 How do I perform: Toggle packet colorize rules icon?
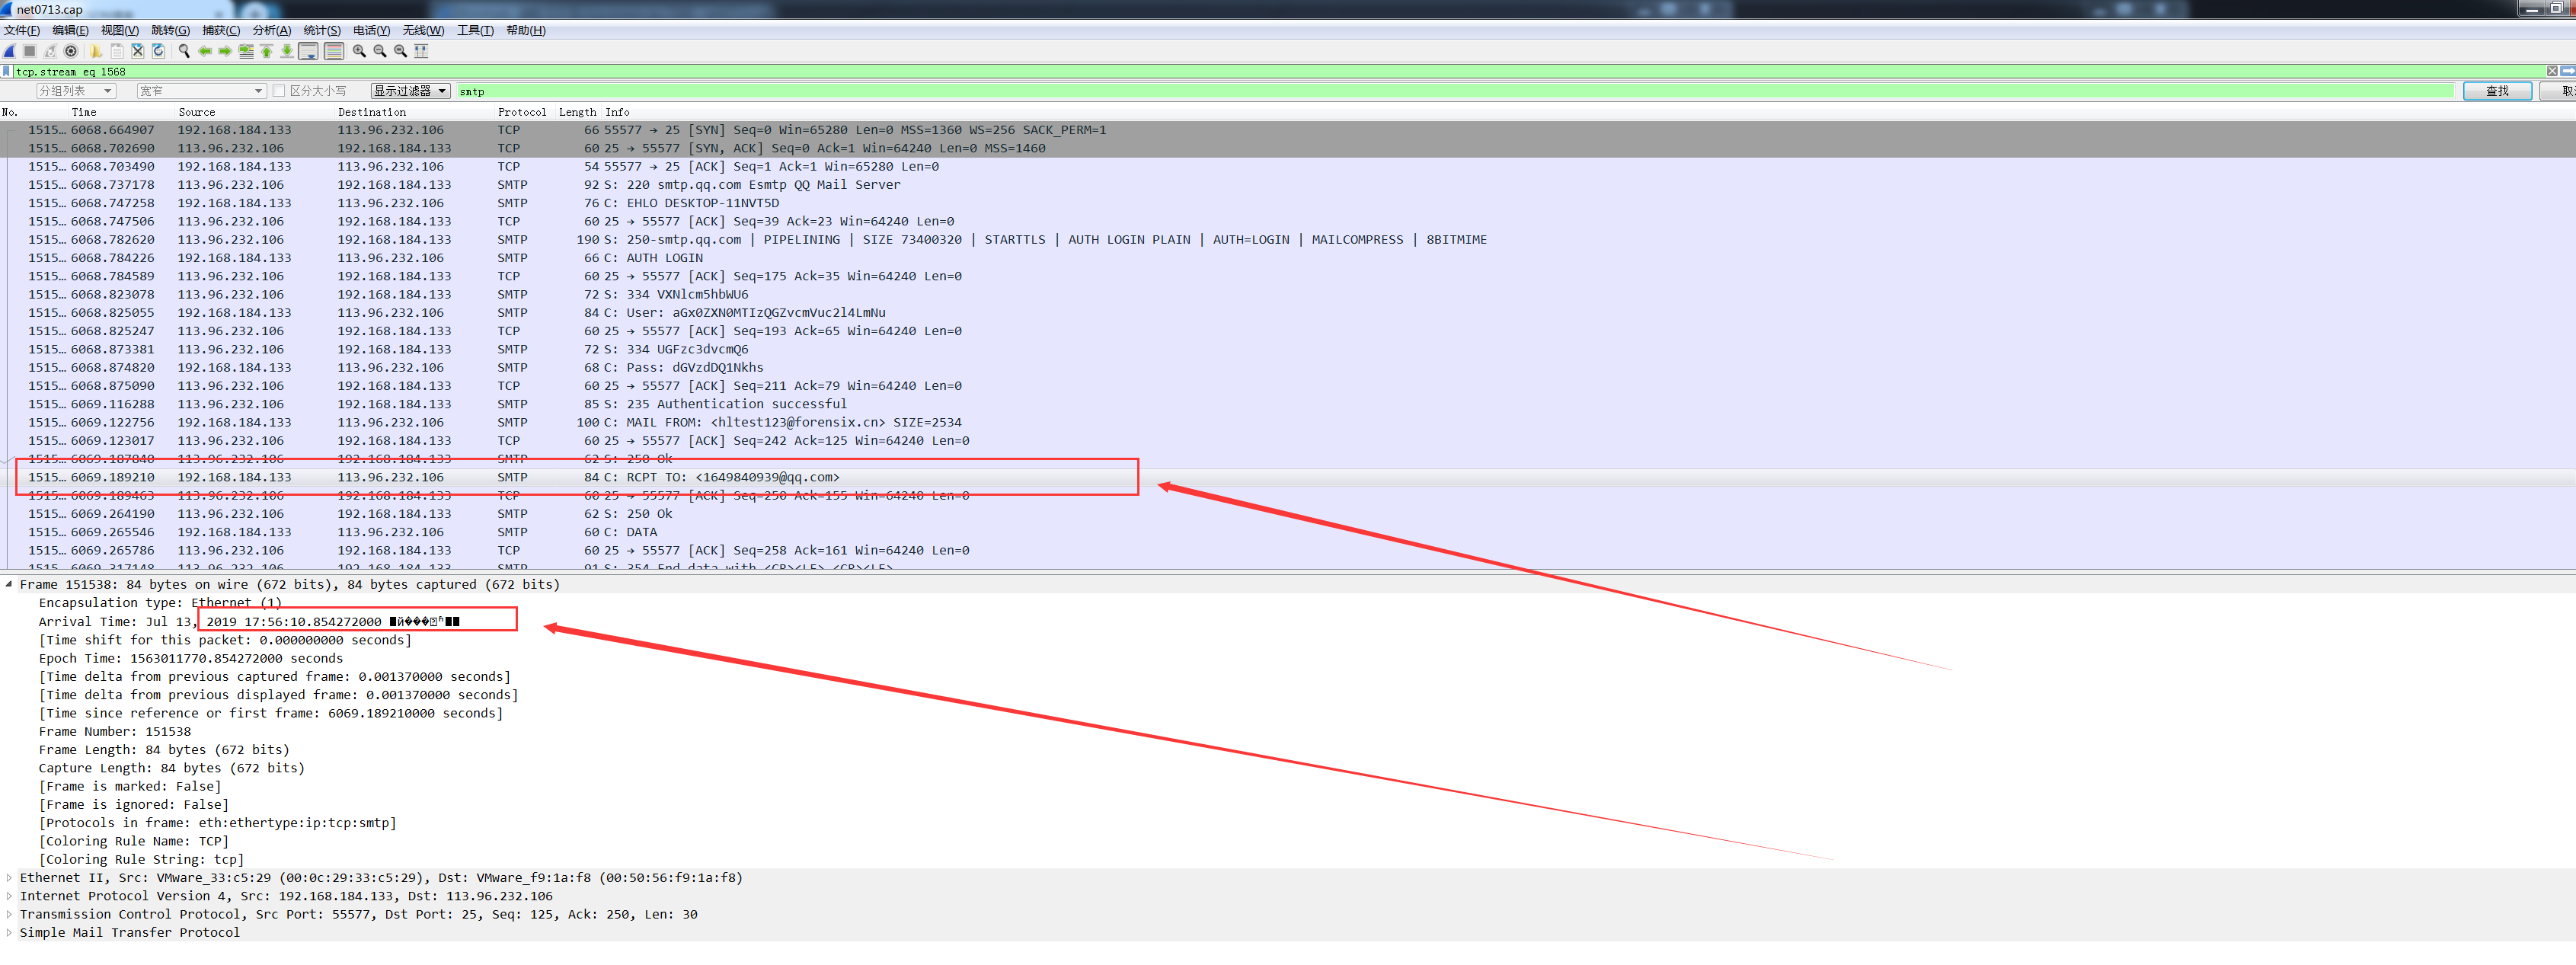tap(334, 51)
